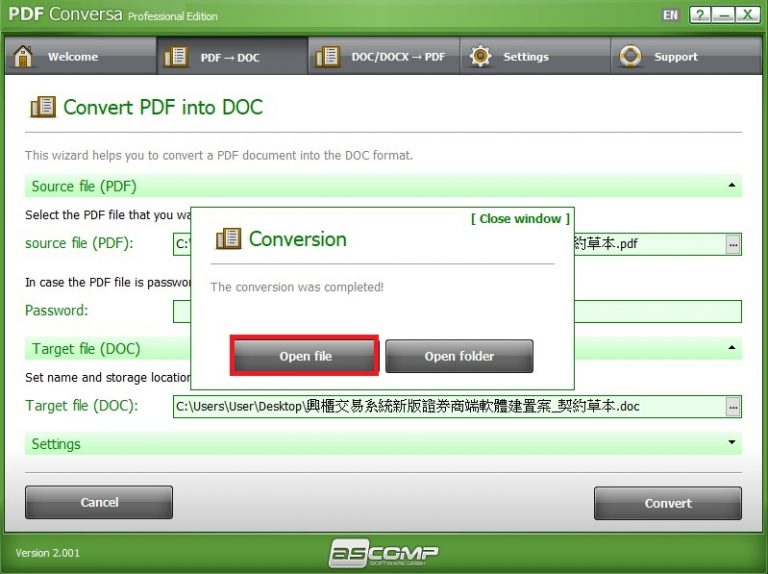The height and width of the screenshot is (574, 768).
Task: Close the Conversion dialog via Close window
Action: point(520,218)
